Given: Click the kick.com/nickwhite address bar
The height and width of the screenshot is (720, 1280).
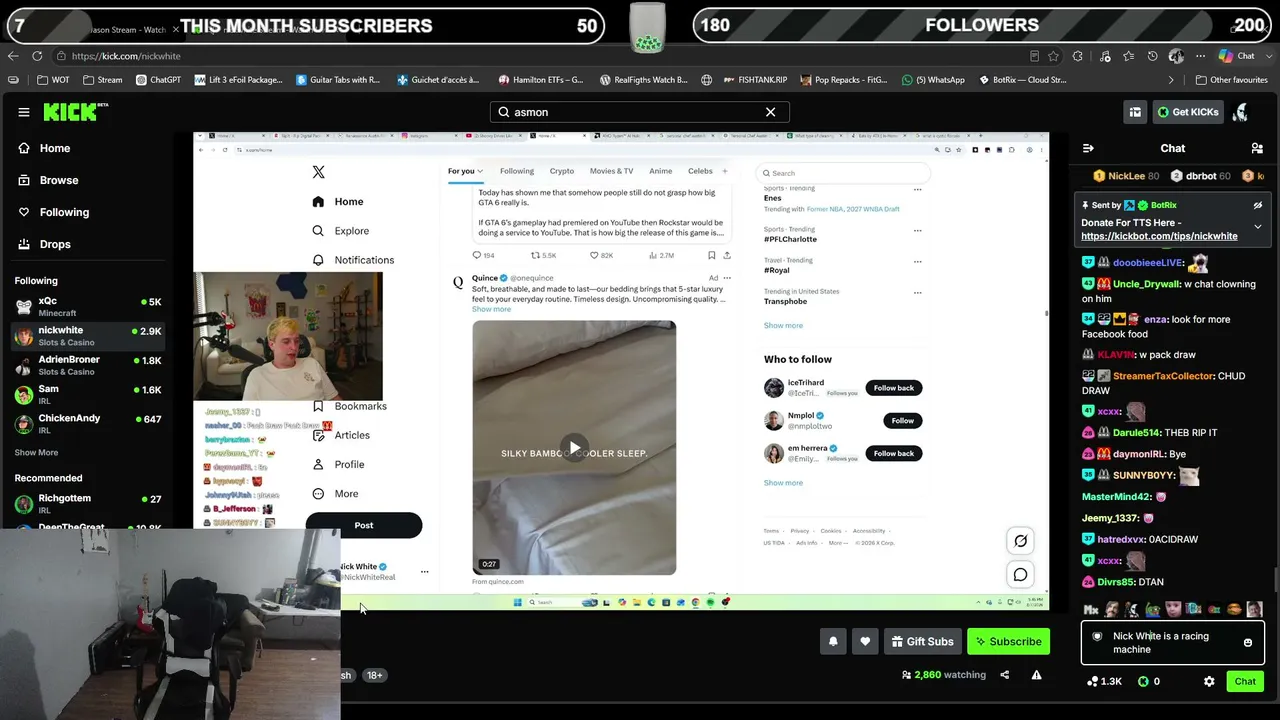Looking at the screenshot, I should click(540, 56).
